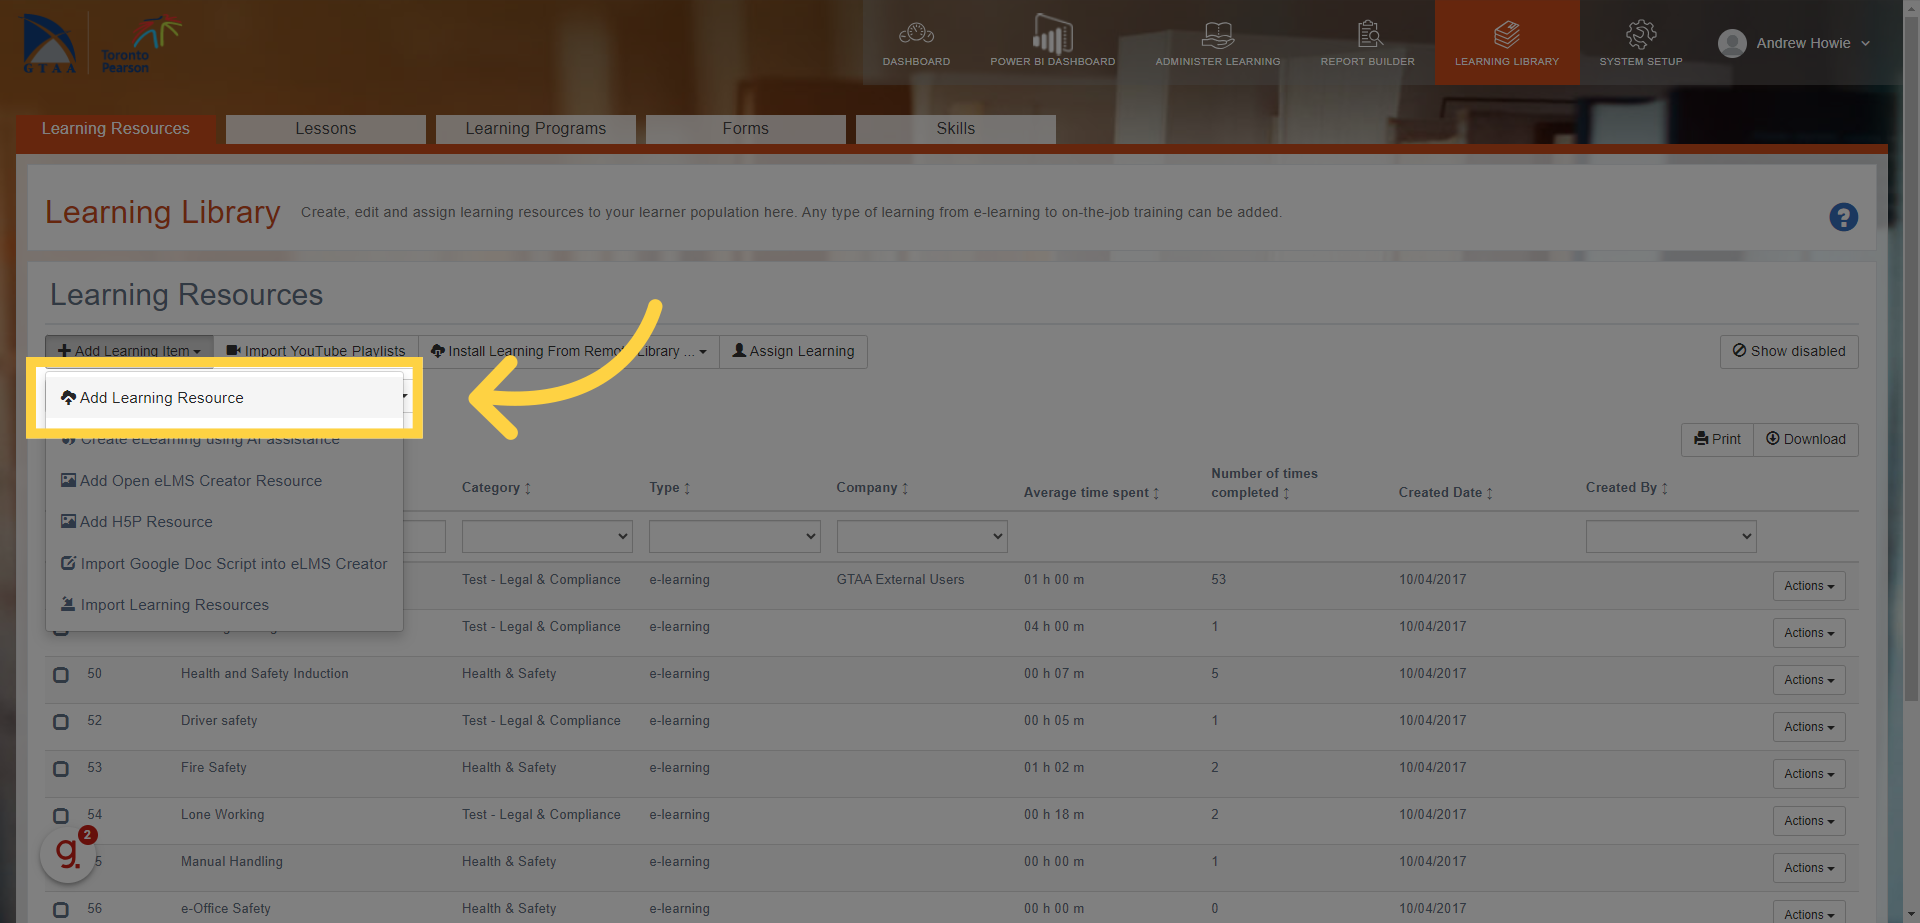Open Actions dropdown for Fire Safety row
The height and width of the screenshot is (923, 1920).
(x=1809, y=774)
